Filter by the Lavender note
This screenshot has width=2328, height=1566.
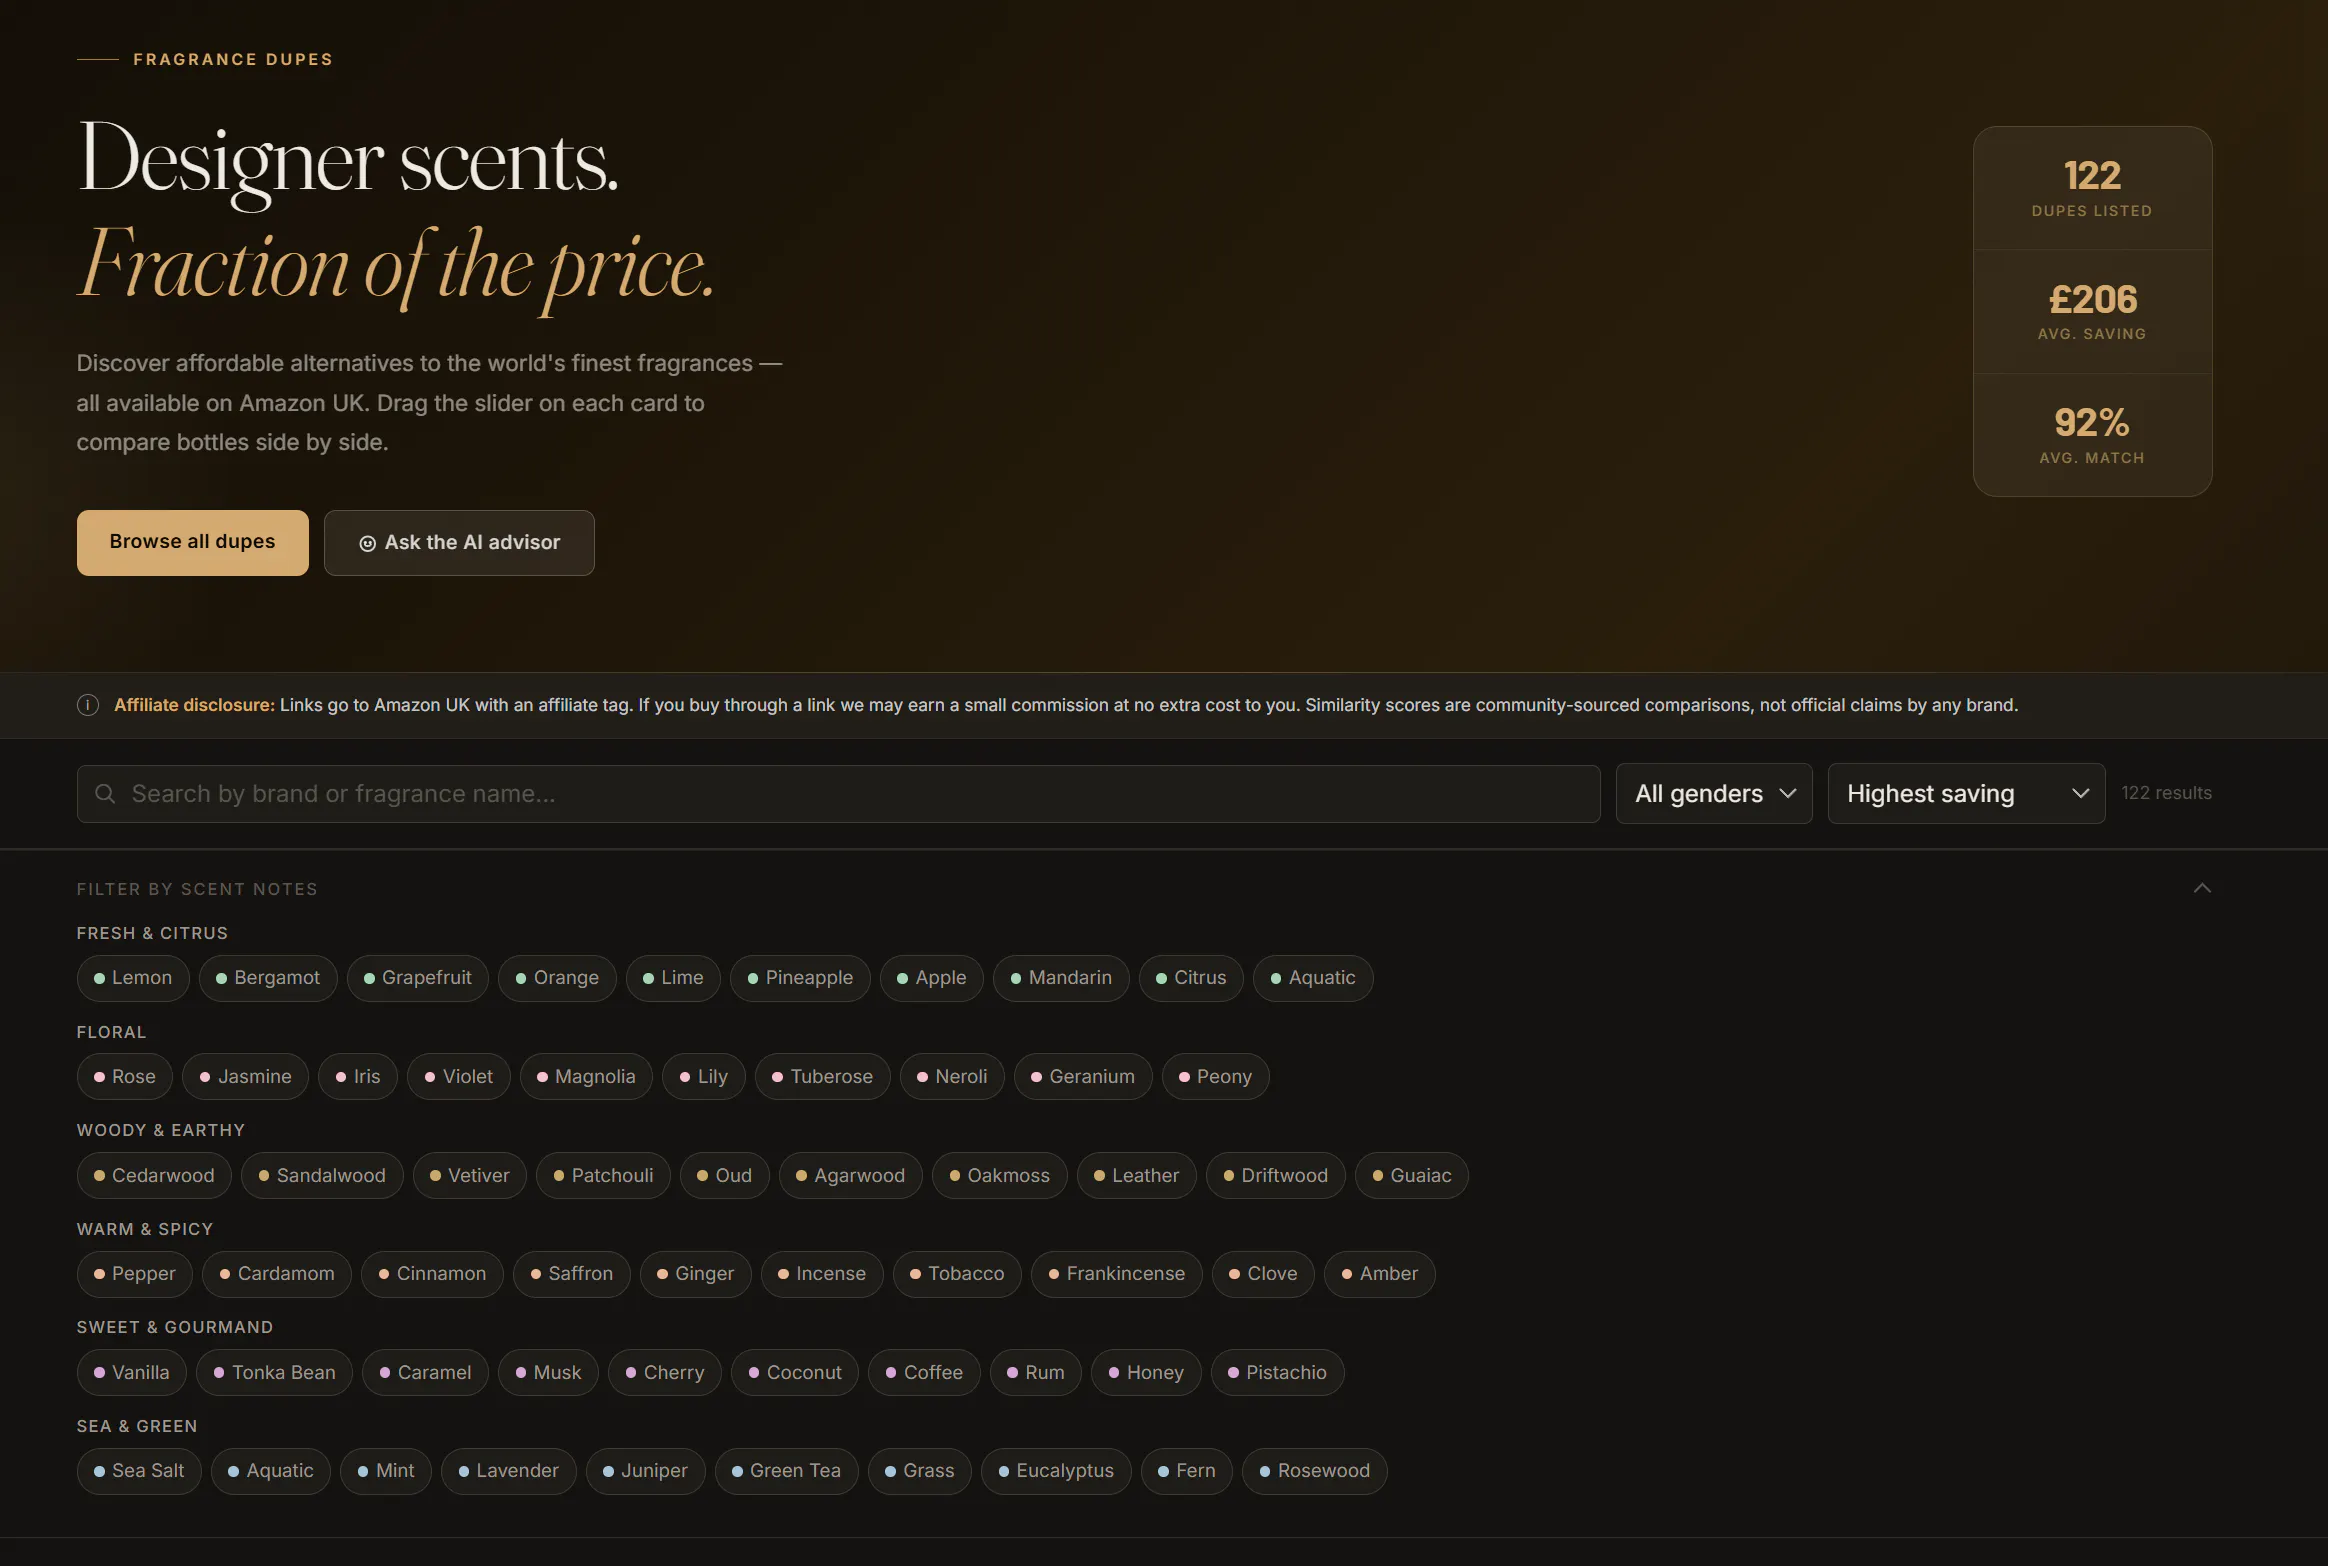coord(509,1471)
